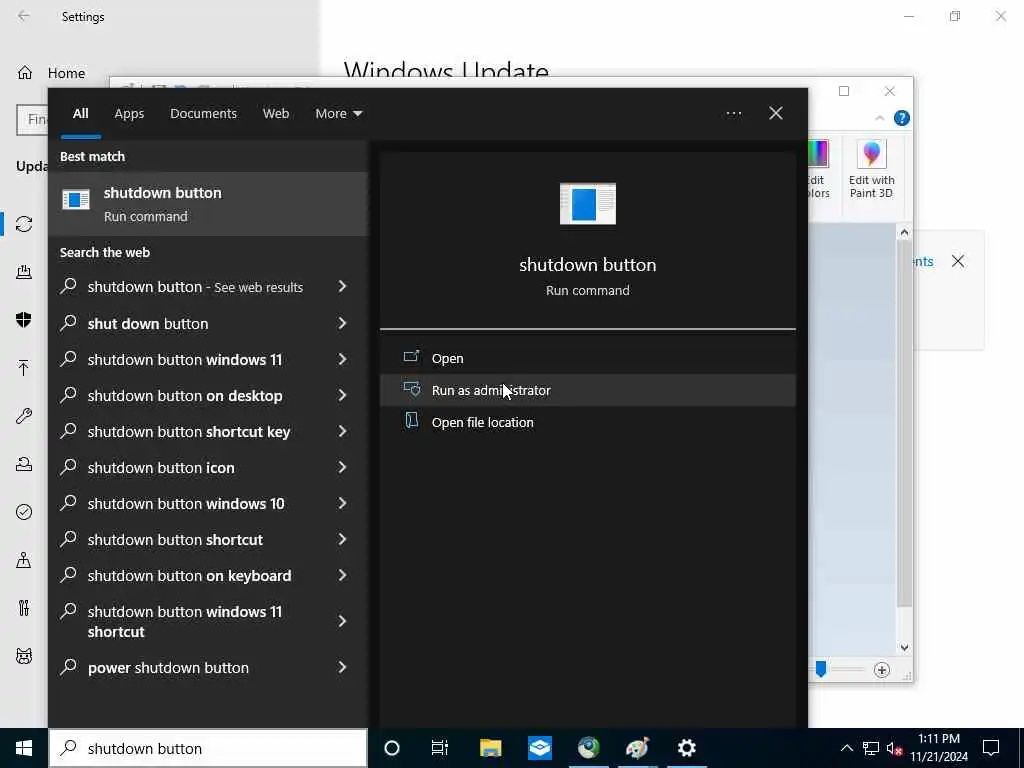Expand the More filter dropdown

(x=338, y=114)
